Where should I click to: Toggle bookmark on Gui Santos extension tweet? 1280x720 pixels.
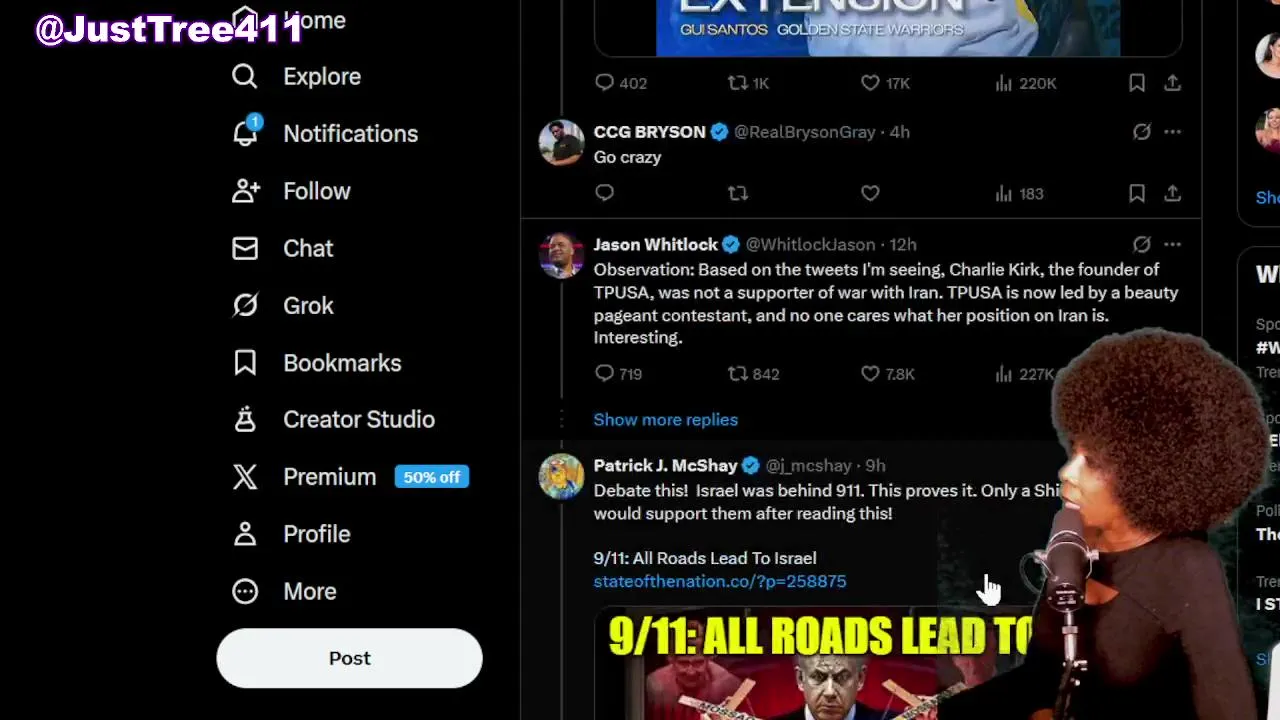click(1137, 83)
